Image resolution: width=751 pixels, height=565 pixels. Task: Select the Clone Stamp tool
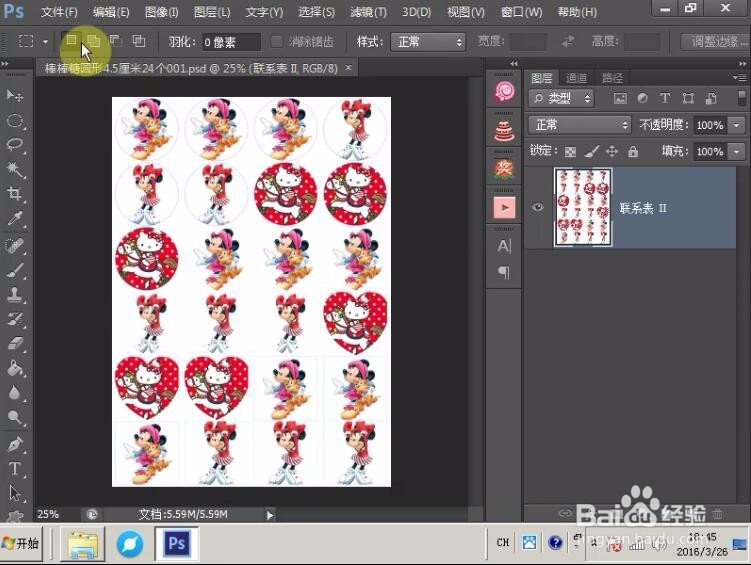15,295
